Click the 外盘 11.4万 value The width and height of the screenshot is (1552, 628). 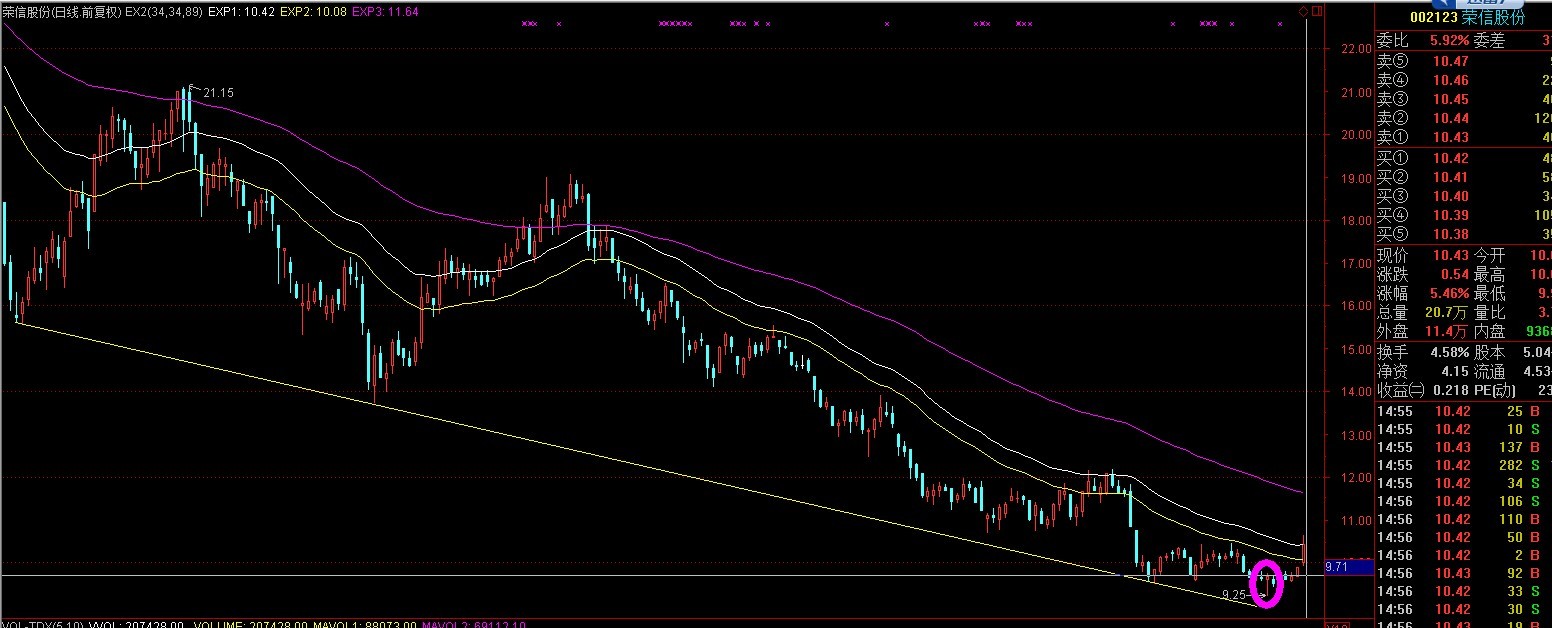(x=1446, y=332)
